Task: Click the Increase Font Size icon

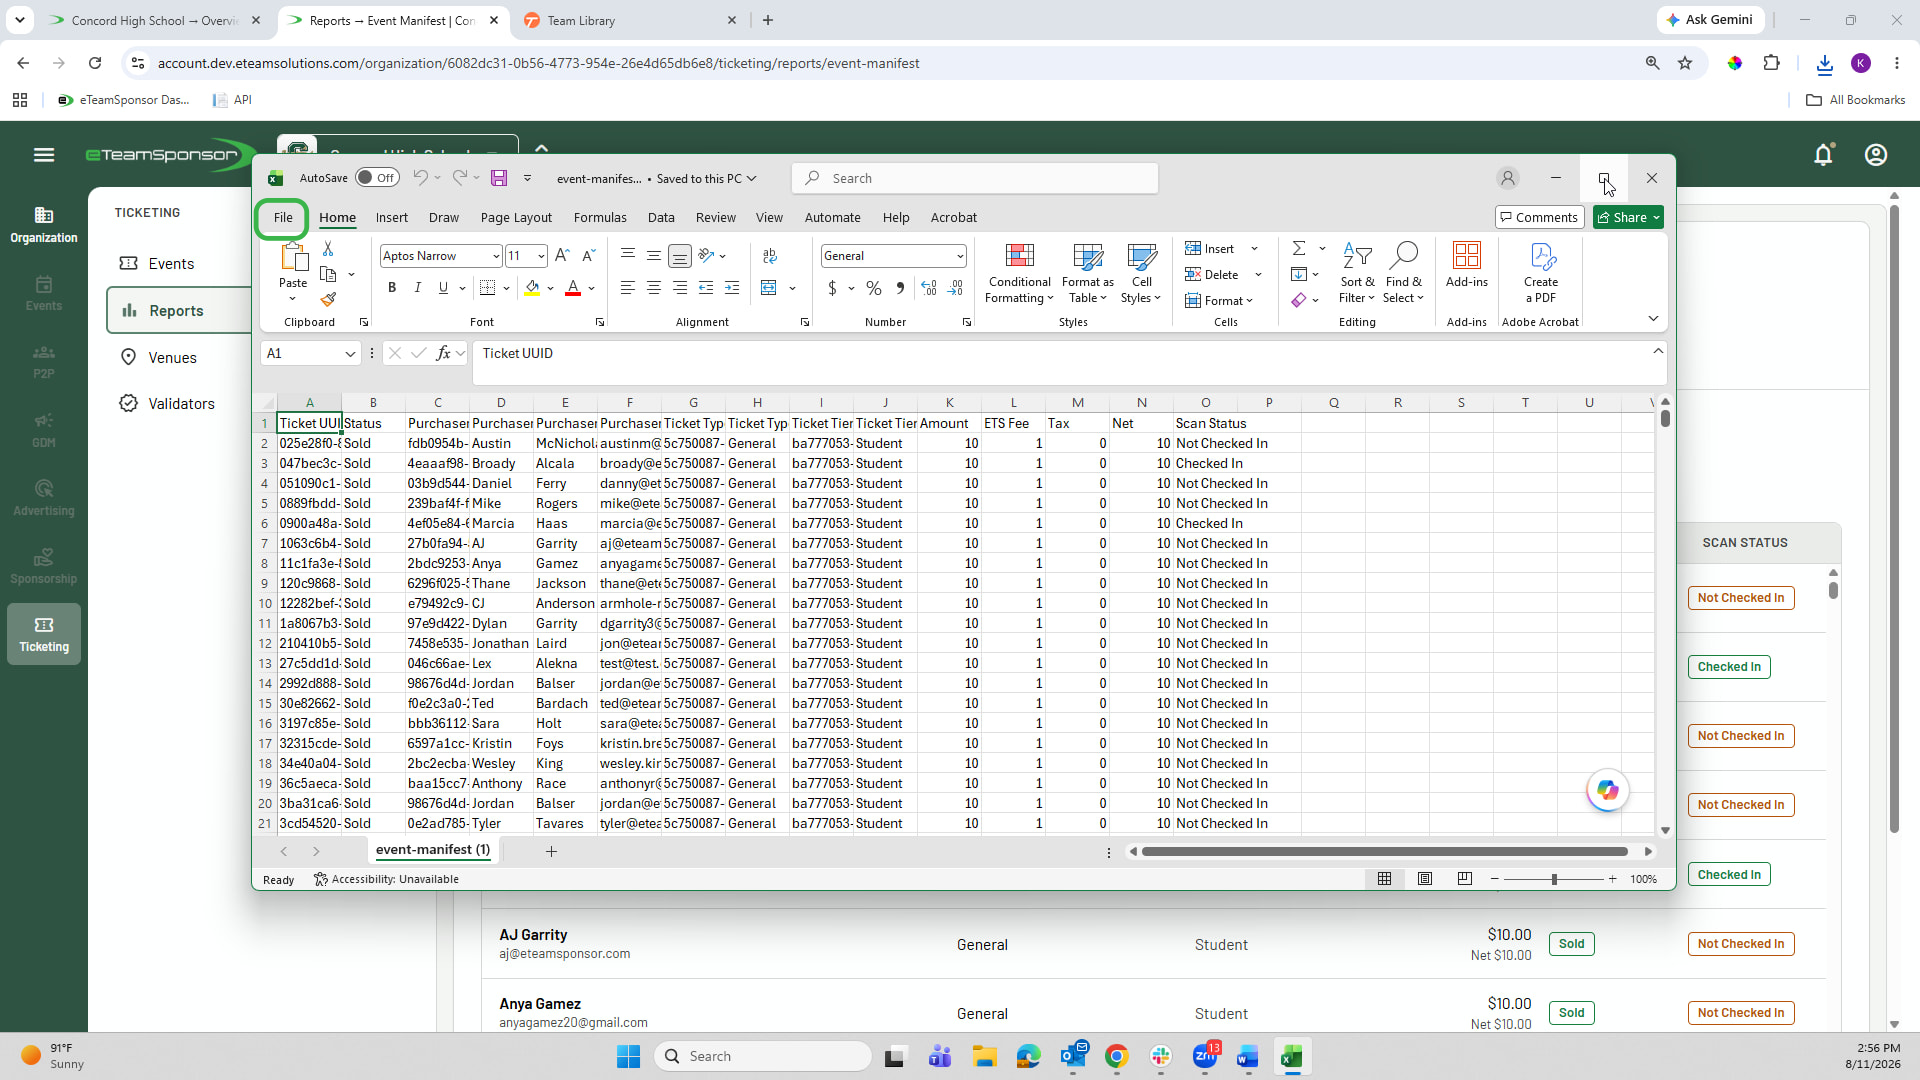Action: (x=562, y=256)
